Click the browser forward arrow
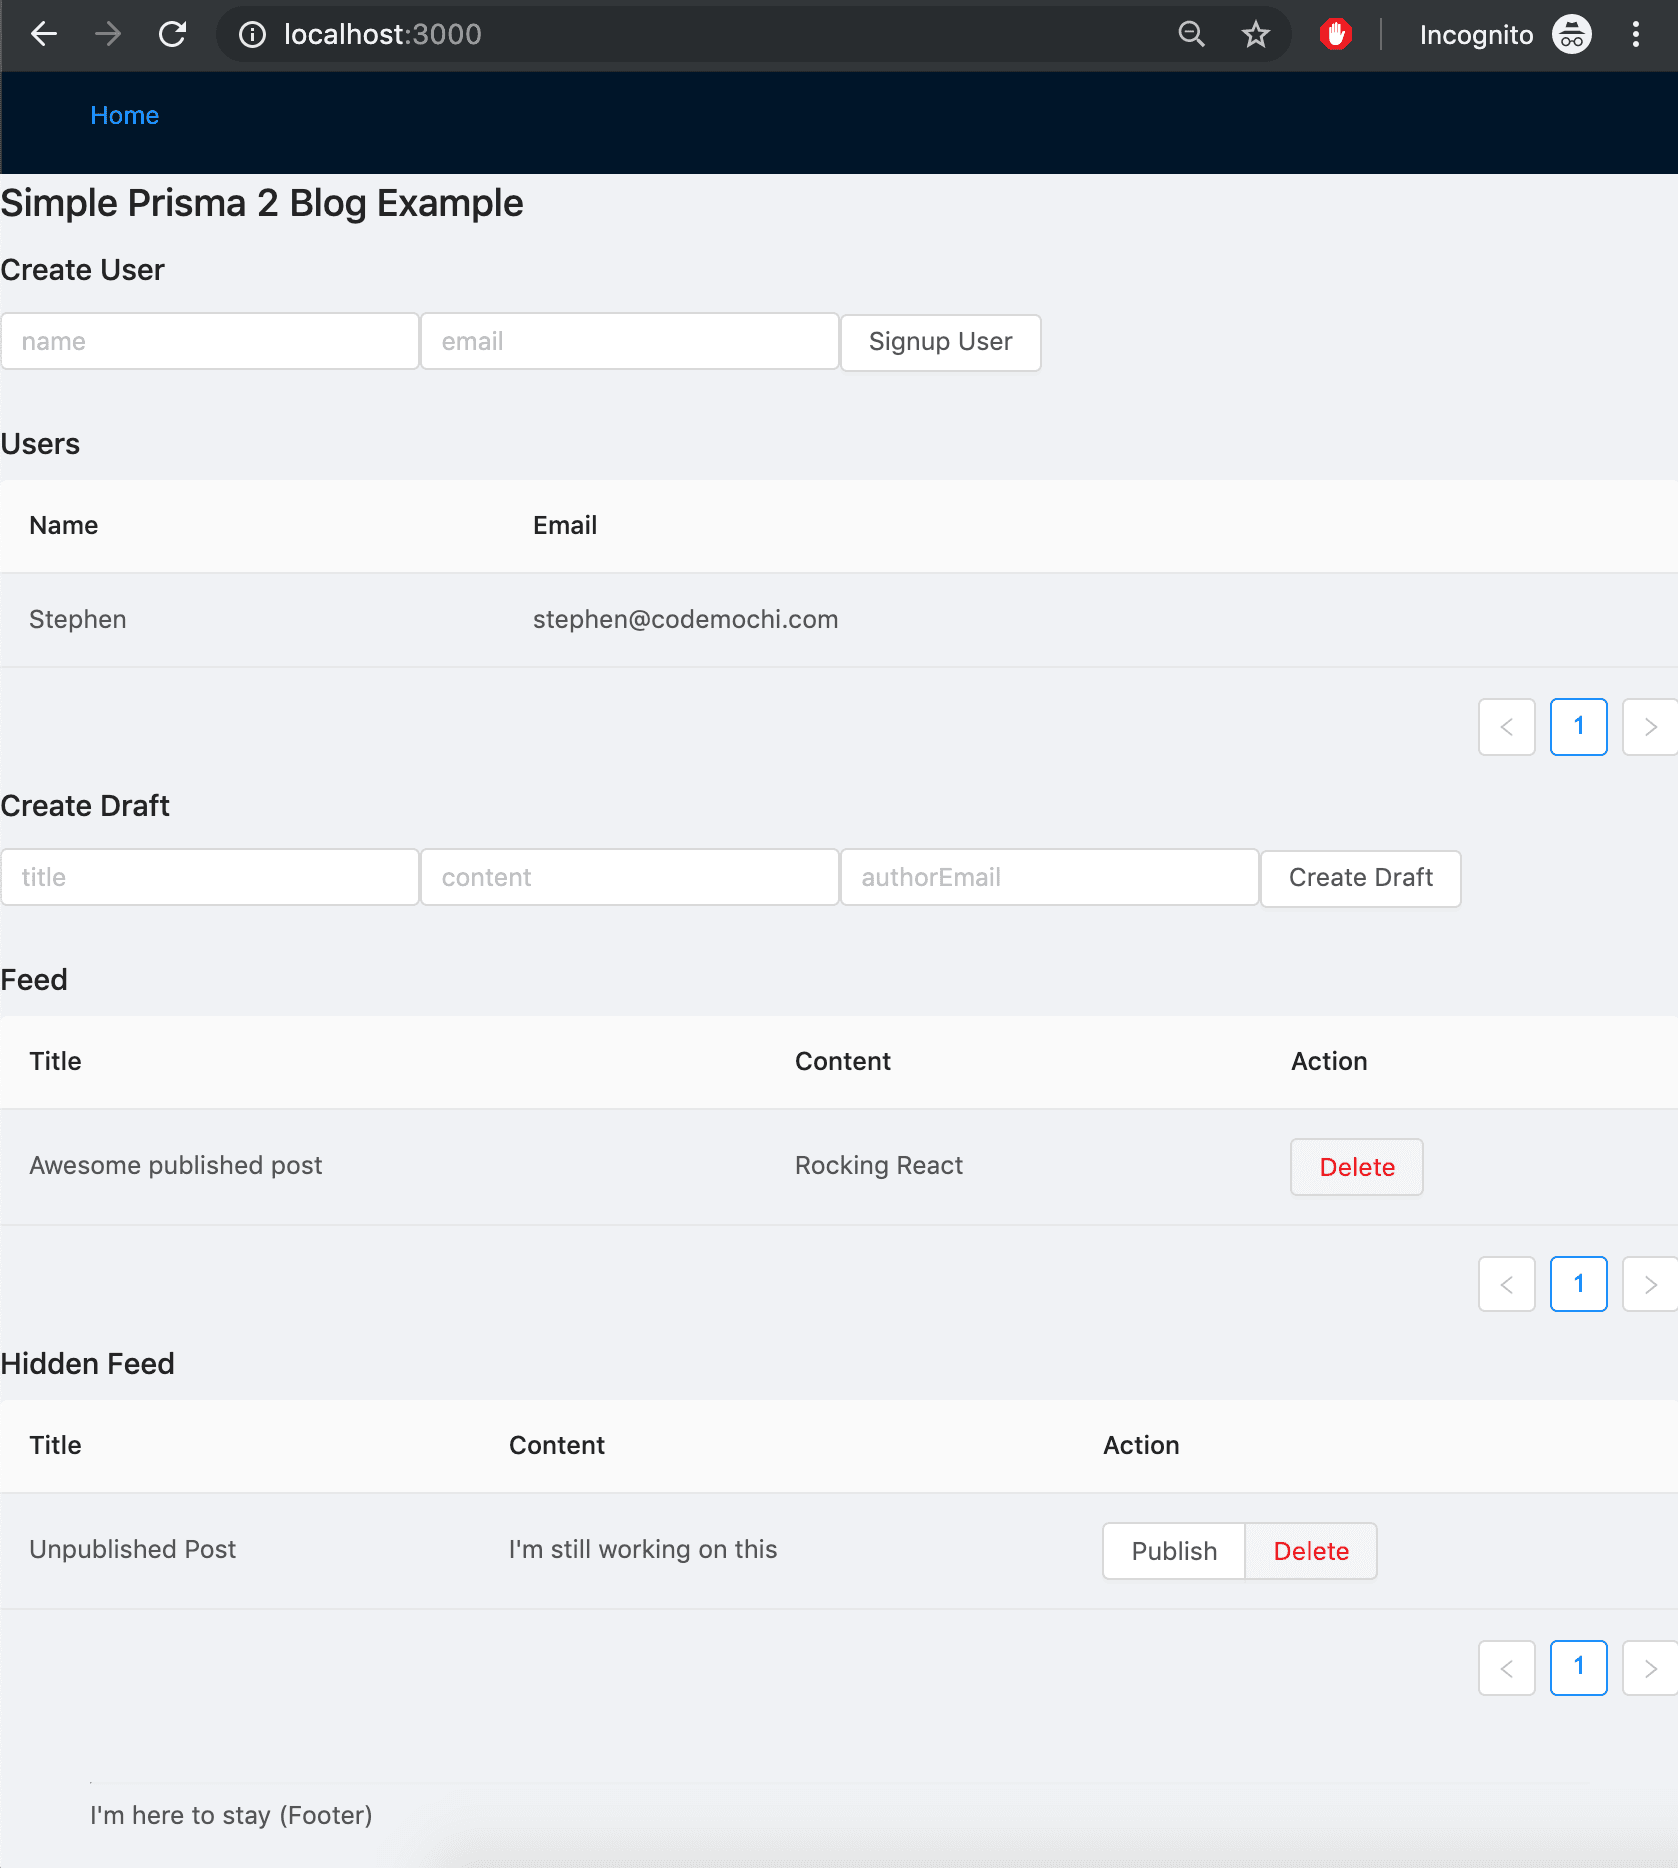This screenshot has width=1678, height=1868. 107,33
